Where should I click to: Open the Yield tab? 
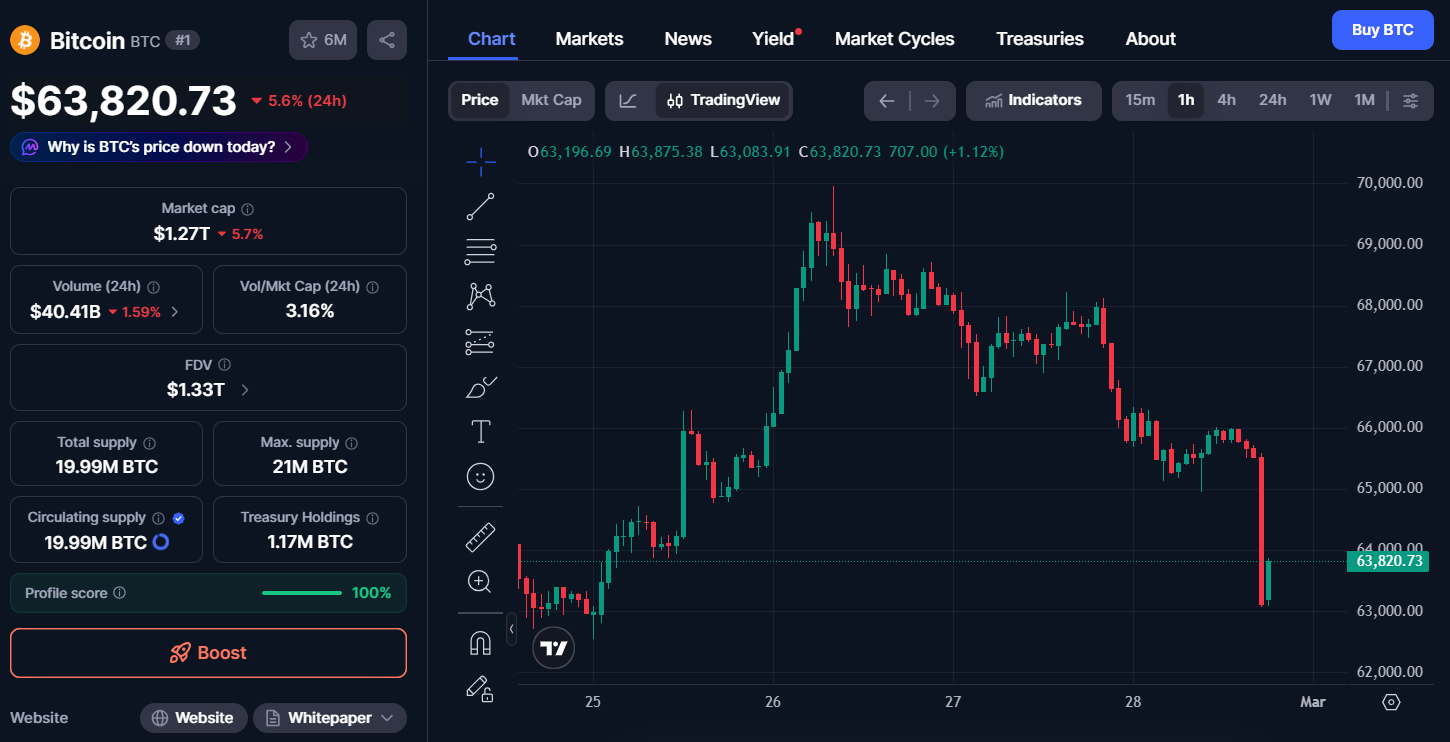(x=773, y=39)
